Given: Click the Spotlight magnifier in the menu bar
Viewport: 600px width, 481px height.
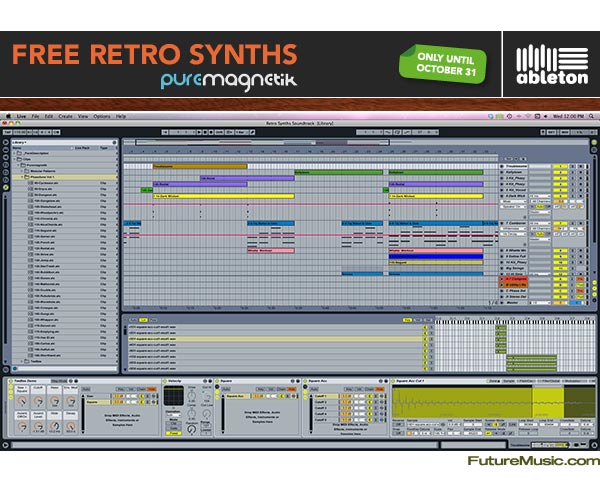Looking at the screenshot, I should 591,116.
